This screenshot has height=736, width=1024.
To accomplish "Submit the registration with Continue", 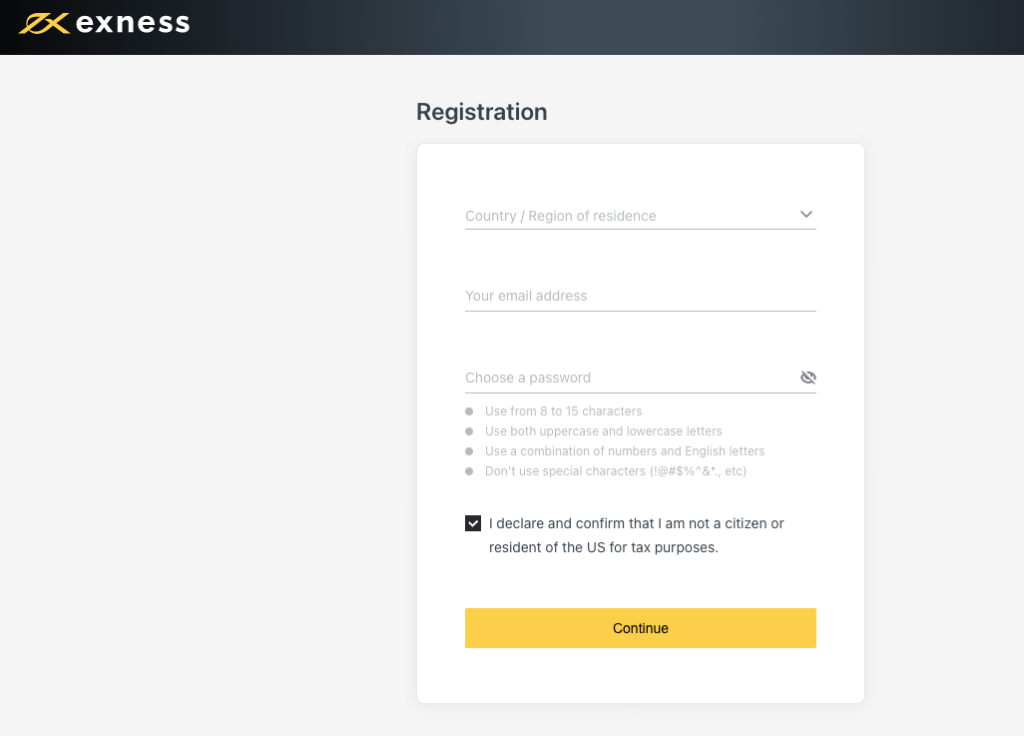I will click(x=640, y=628).
